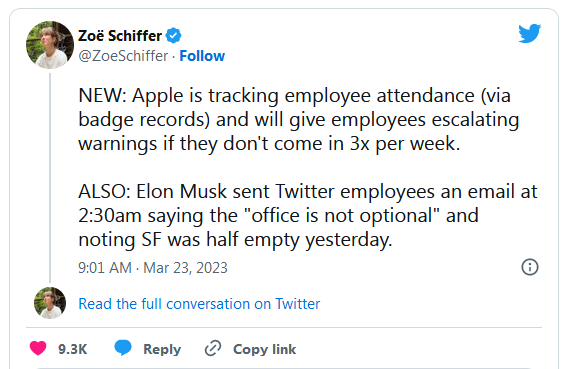Select the Reply text label
The height and width of the screenshot is (369, 568).
tap(162, 349)
